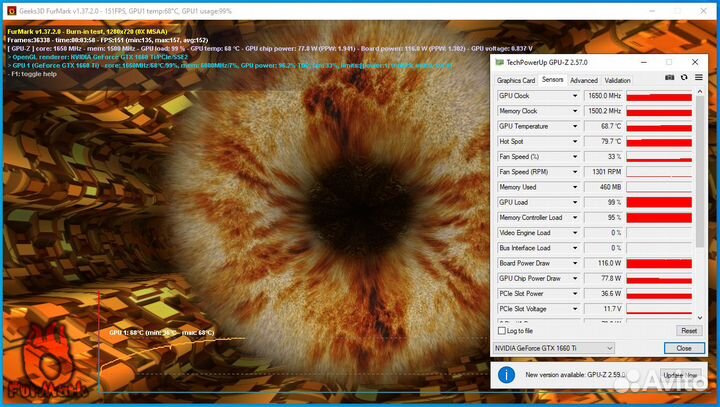Screen dimensions: 720x407
Task: Open the GPU-Z hamburger menu
Action: (697, 77)
